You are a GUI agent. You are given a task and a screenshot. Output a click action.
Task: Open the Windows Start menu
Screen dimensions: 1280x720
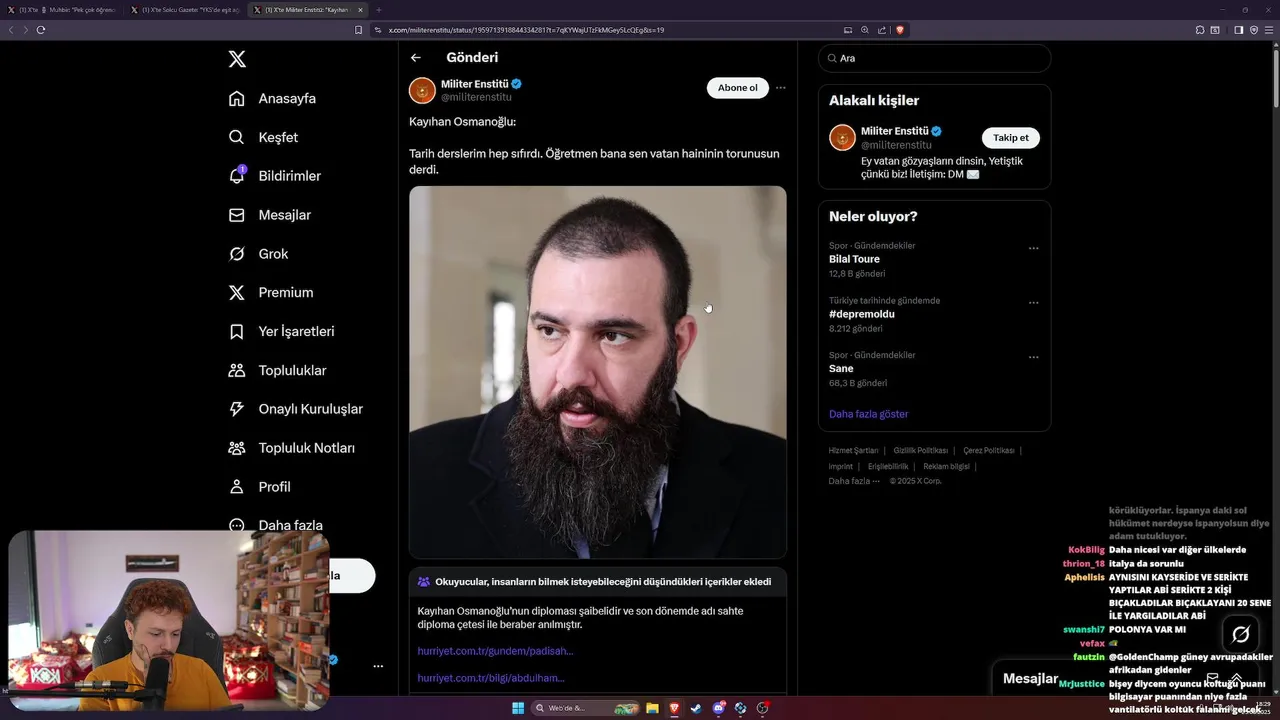pyautogui.click(x=518, y=708)
